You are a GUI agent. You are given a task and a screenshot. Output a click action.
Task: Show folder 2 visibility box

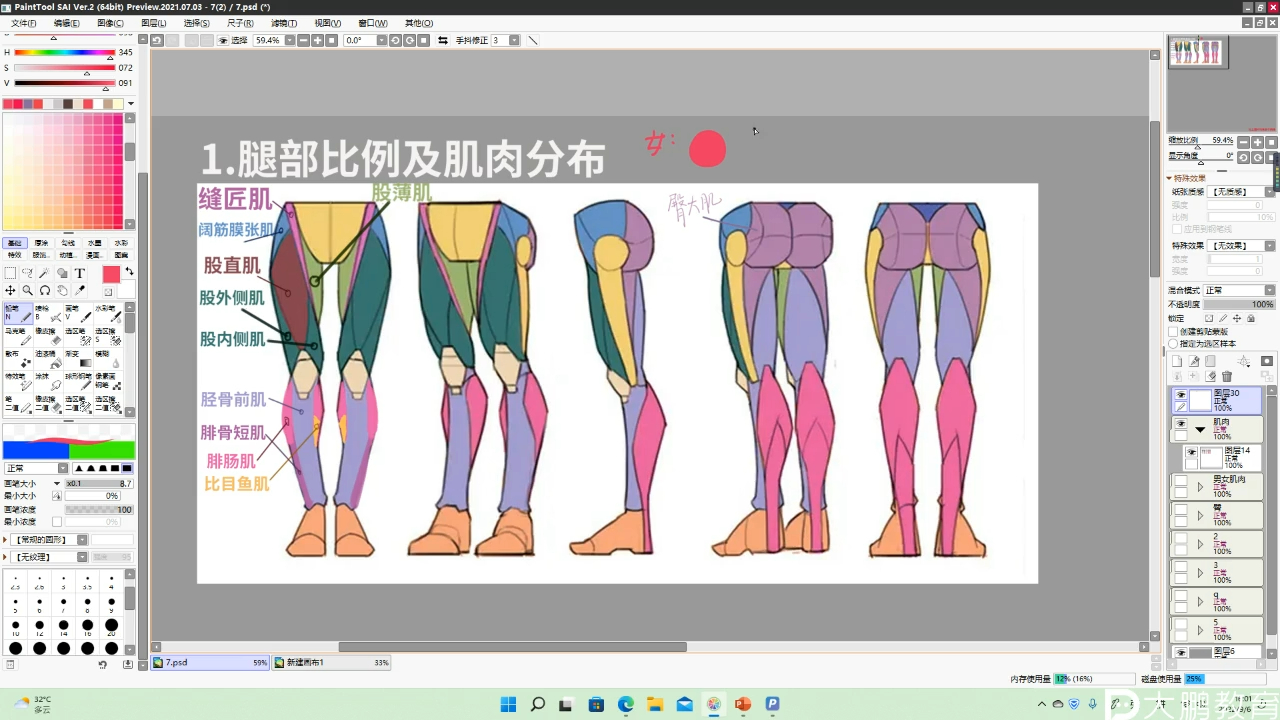[1181, 538]
